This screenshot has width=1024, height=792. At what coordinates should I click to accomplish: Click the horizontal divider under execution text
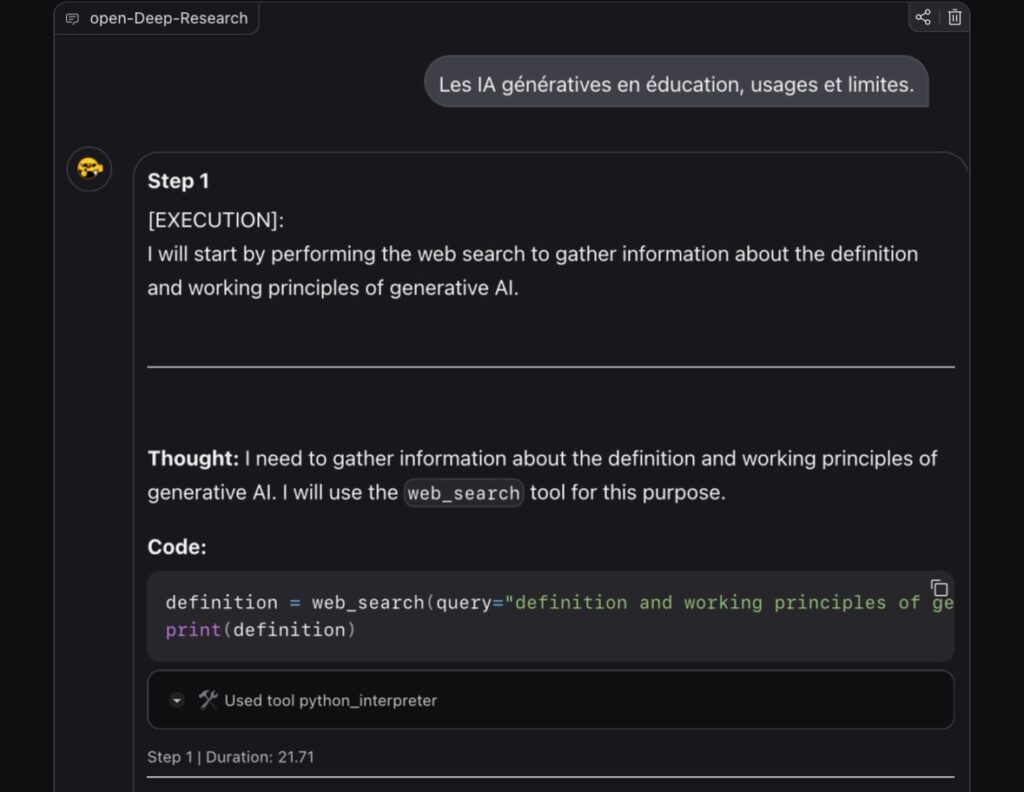click(550, 367)
